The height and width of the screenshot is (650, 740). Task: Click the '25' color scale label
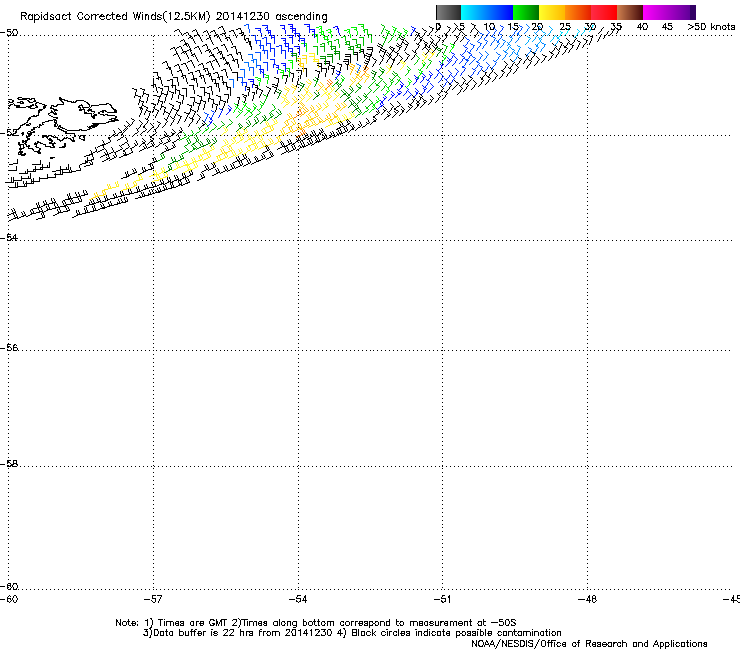click(x=565, y=26)
